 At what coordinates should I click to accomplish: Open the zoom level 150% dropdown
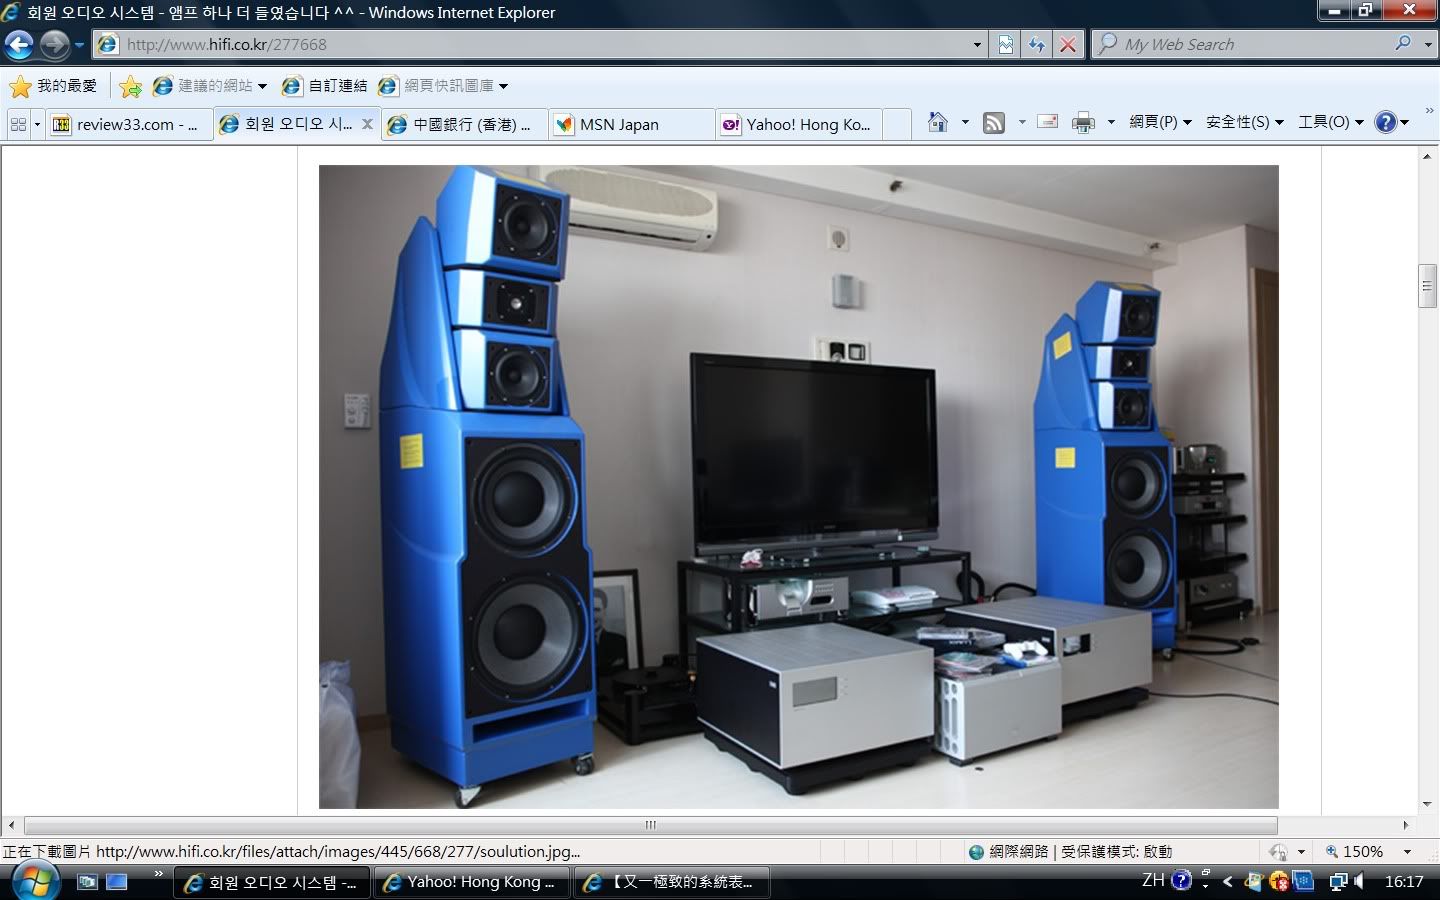pos(1407,852)
